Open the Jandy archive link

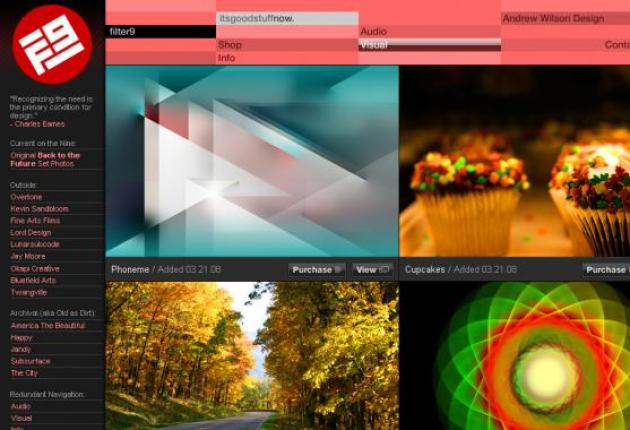[x=20, y=349]
